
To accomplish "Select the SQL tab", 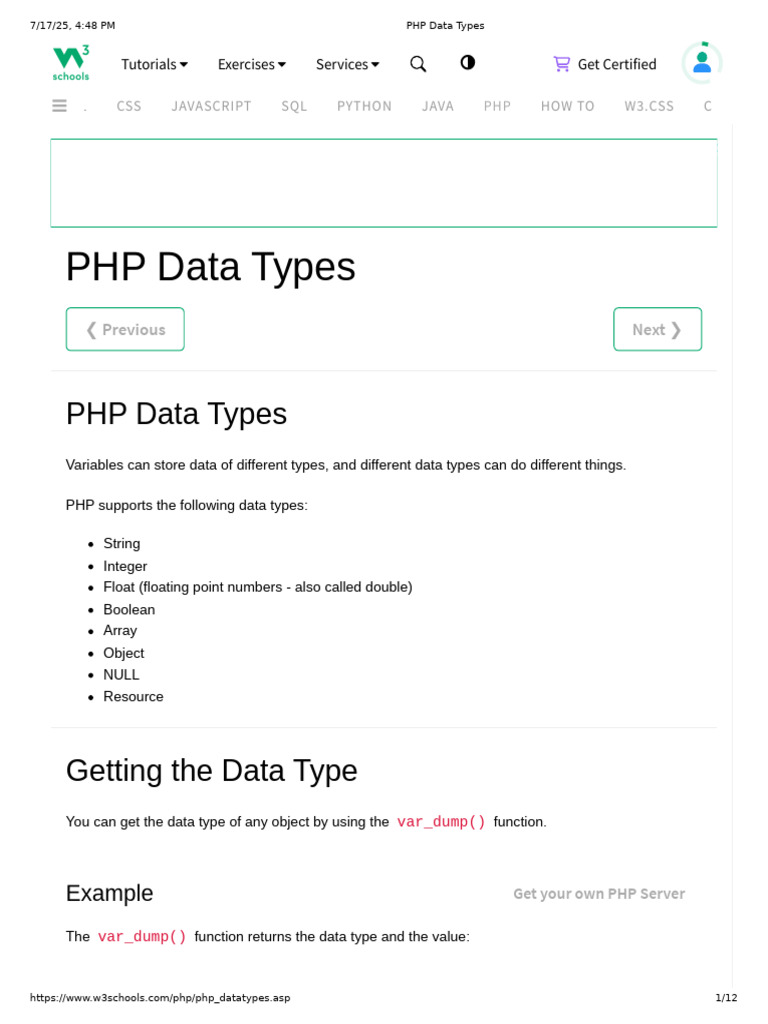I will (x=294, y=106).
